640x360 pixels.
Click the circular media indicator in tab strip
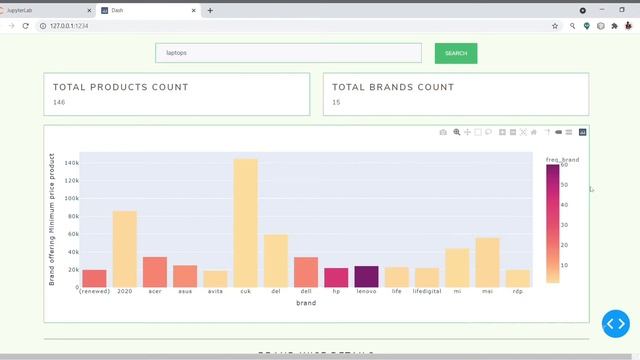582,10
